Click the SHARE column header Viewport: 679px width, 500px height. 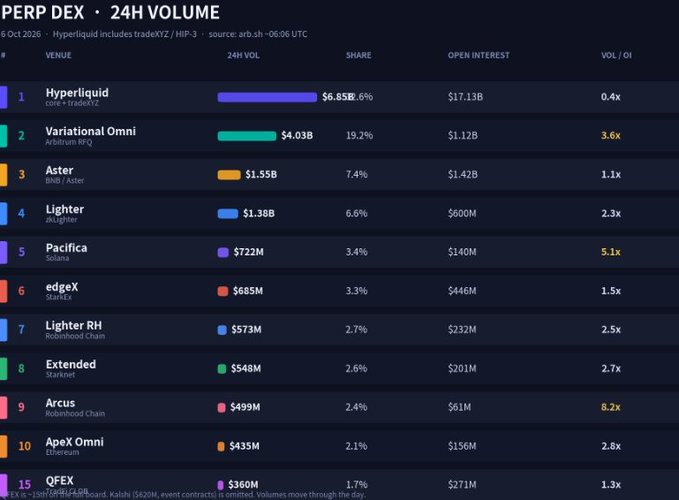pyautogui.click(x=359, y=55)
